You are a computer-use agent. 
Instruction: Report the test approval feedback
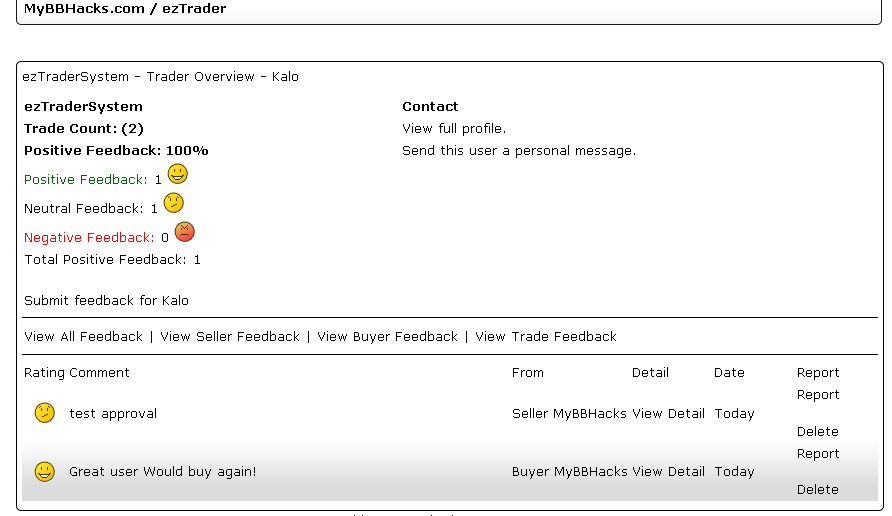pyautogui.click(x=818, y=395)
